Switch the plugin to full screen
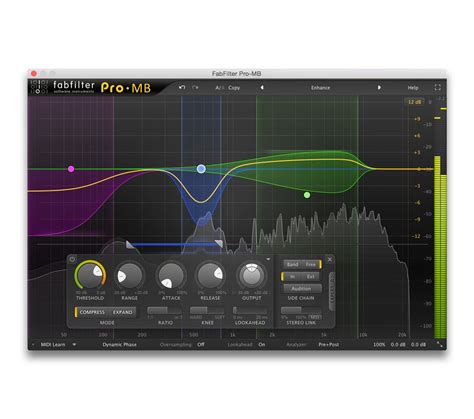Screen dimensions: 474x419 (x=438, y=87)
